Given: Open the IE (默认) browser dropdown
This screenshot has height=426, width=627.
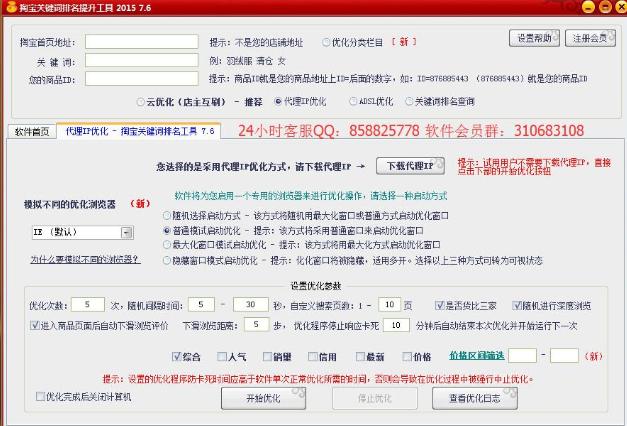Looking at the screenshot, I should click(127, 232).
